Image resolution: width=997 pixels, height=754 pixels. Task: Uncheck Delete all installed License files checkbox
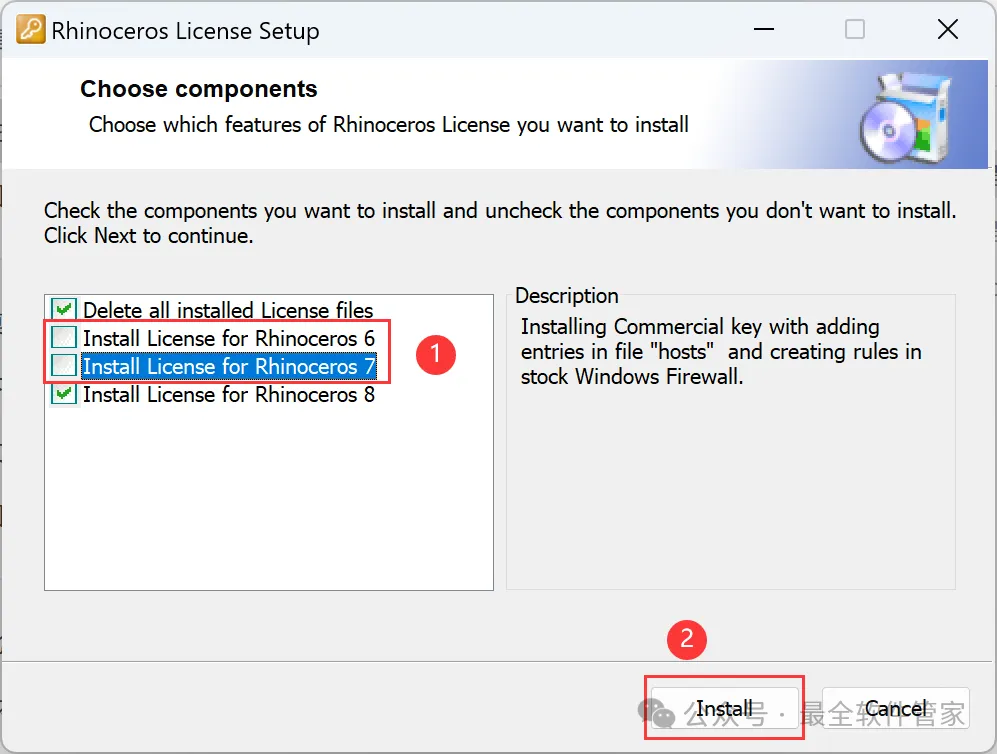coord(64,310)
